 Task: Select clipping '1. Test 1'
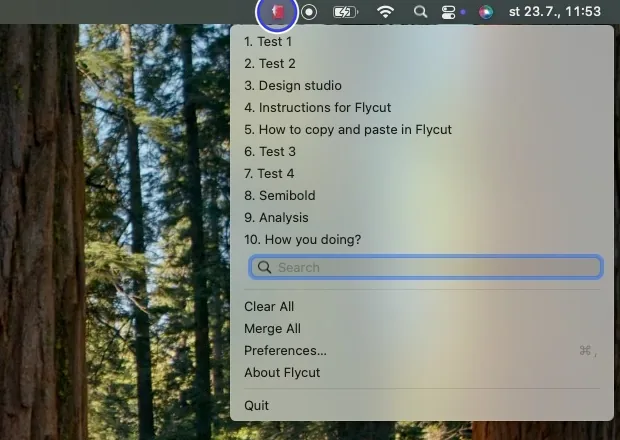(422, 42)
